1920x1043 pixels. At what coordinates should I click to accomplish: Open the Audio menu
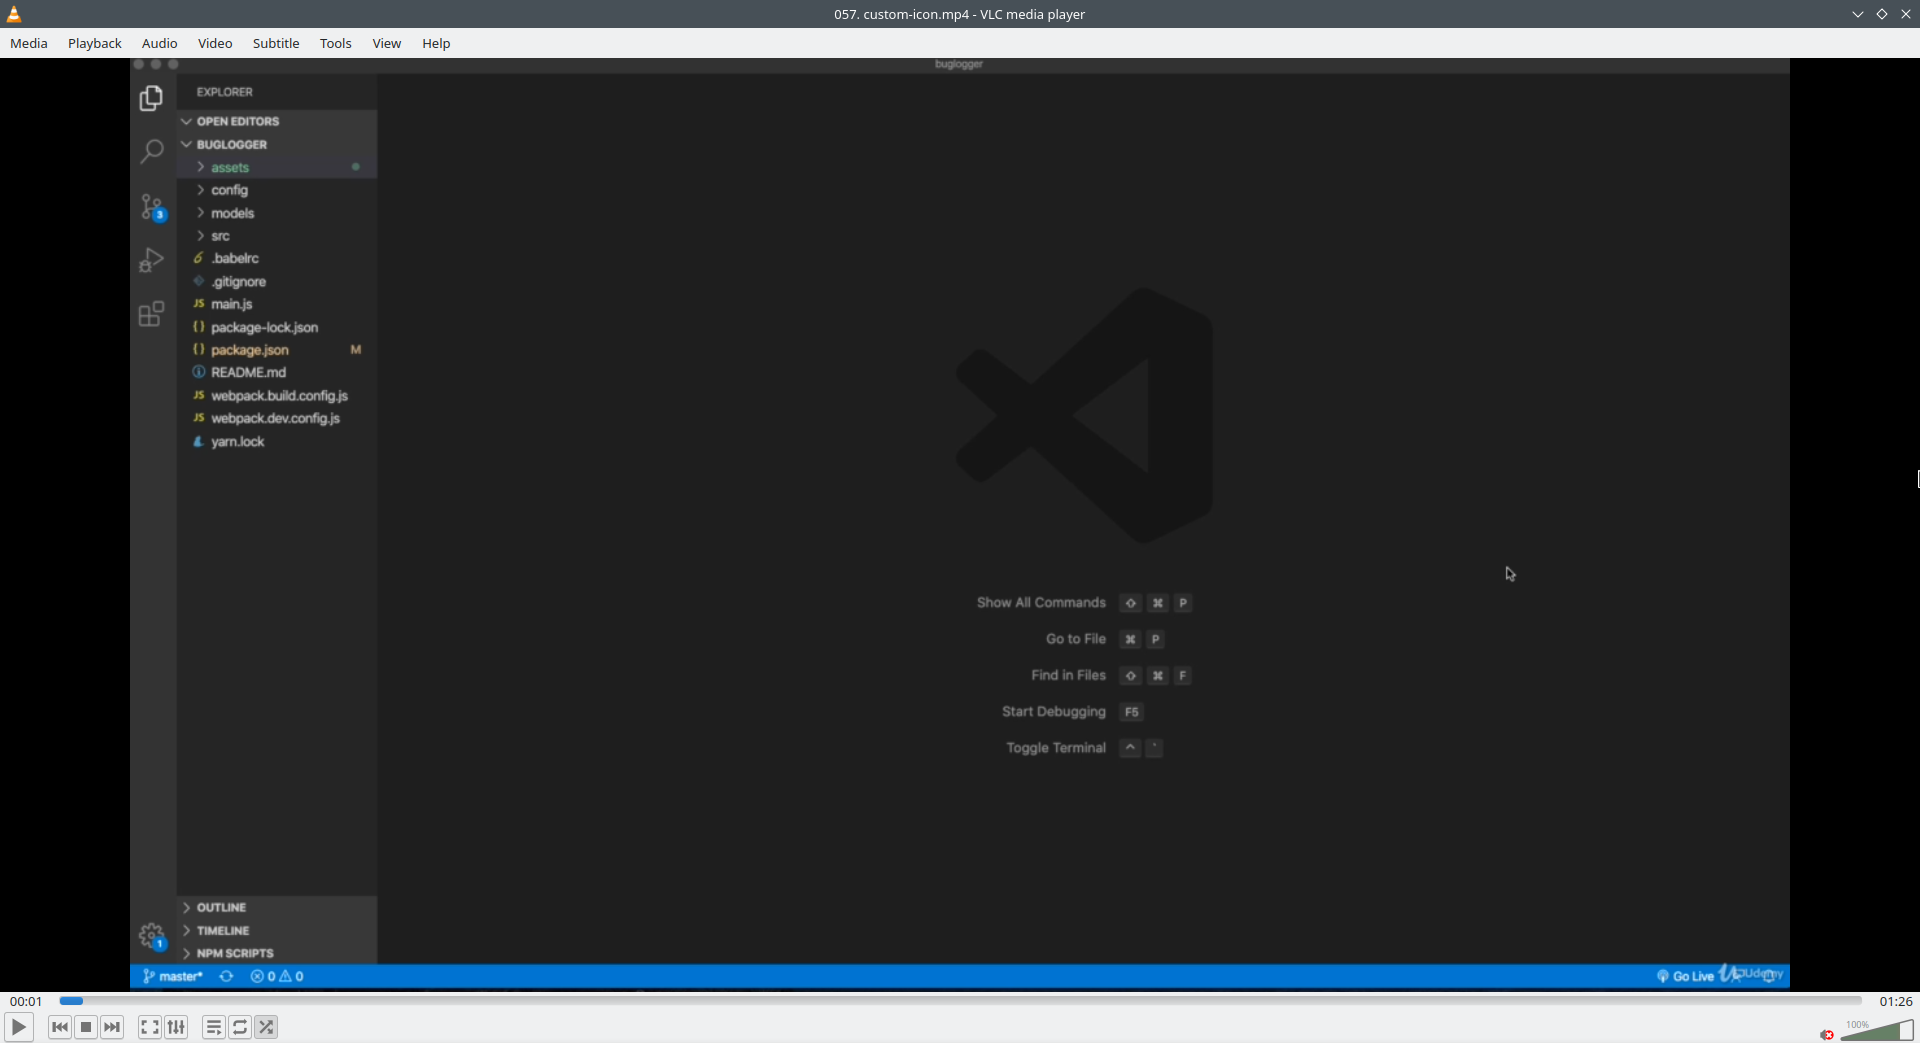(160, 43)
